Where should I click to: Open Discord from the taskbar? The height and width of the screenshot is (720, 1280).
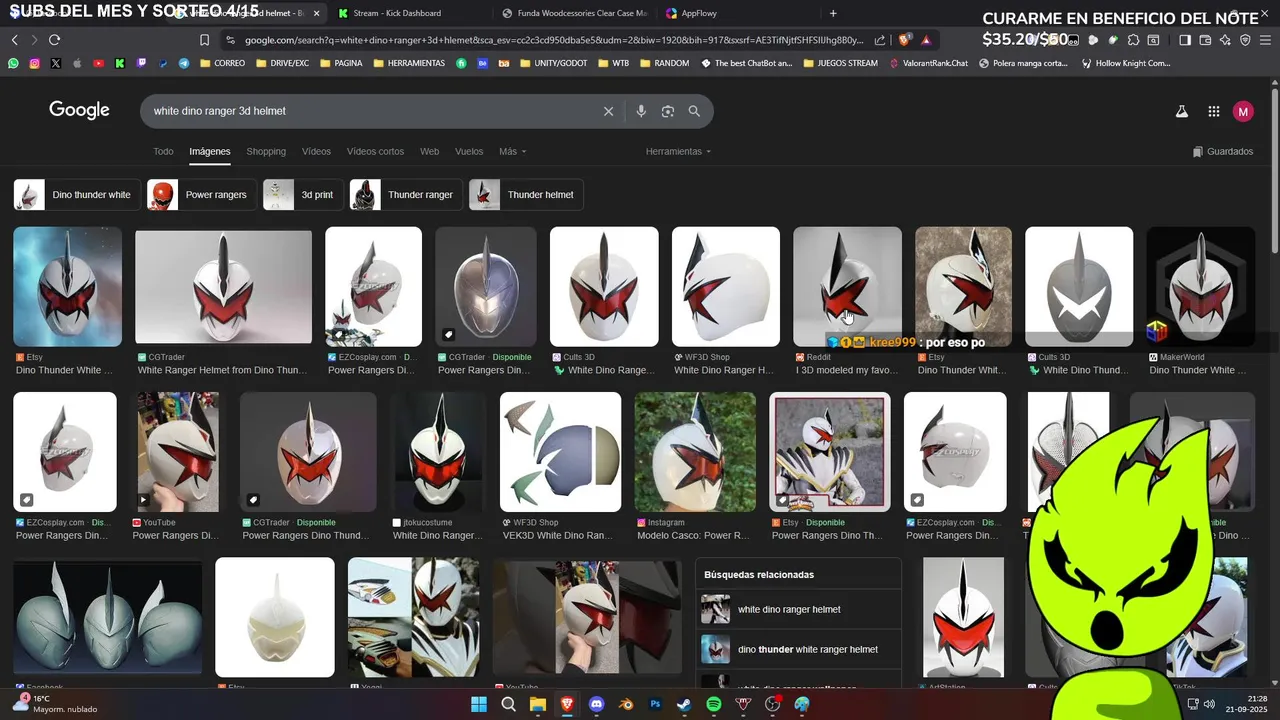coord(597,704)
